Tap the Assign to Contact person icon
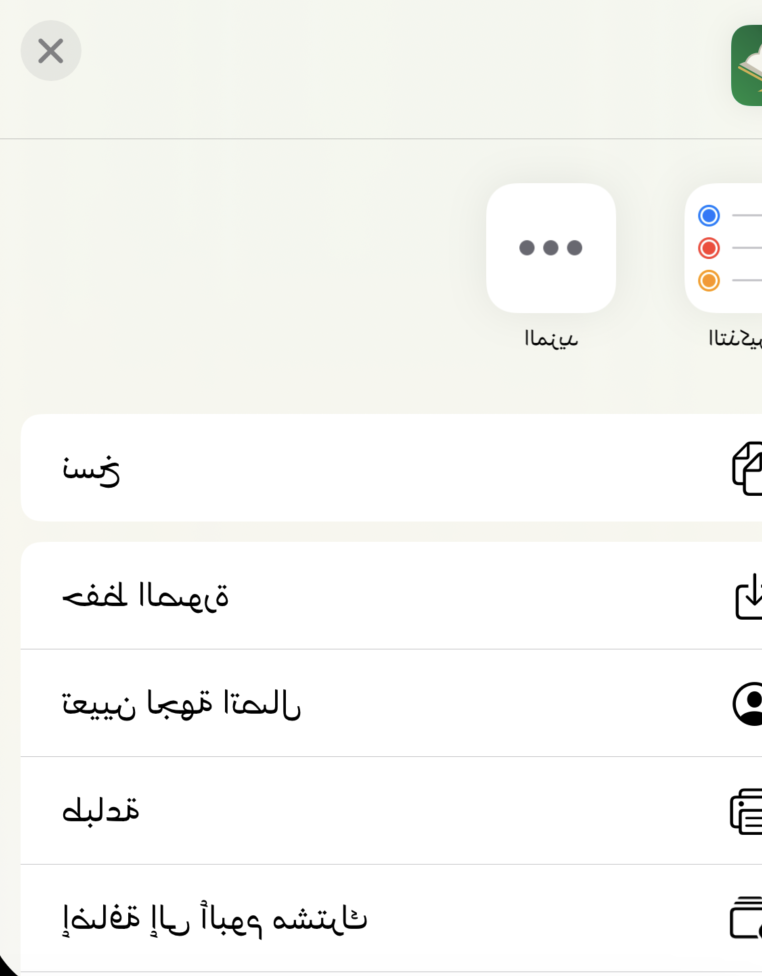Screen dimensions: 762x976 pyautogui.click(x=748, y=703)
